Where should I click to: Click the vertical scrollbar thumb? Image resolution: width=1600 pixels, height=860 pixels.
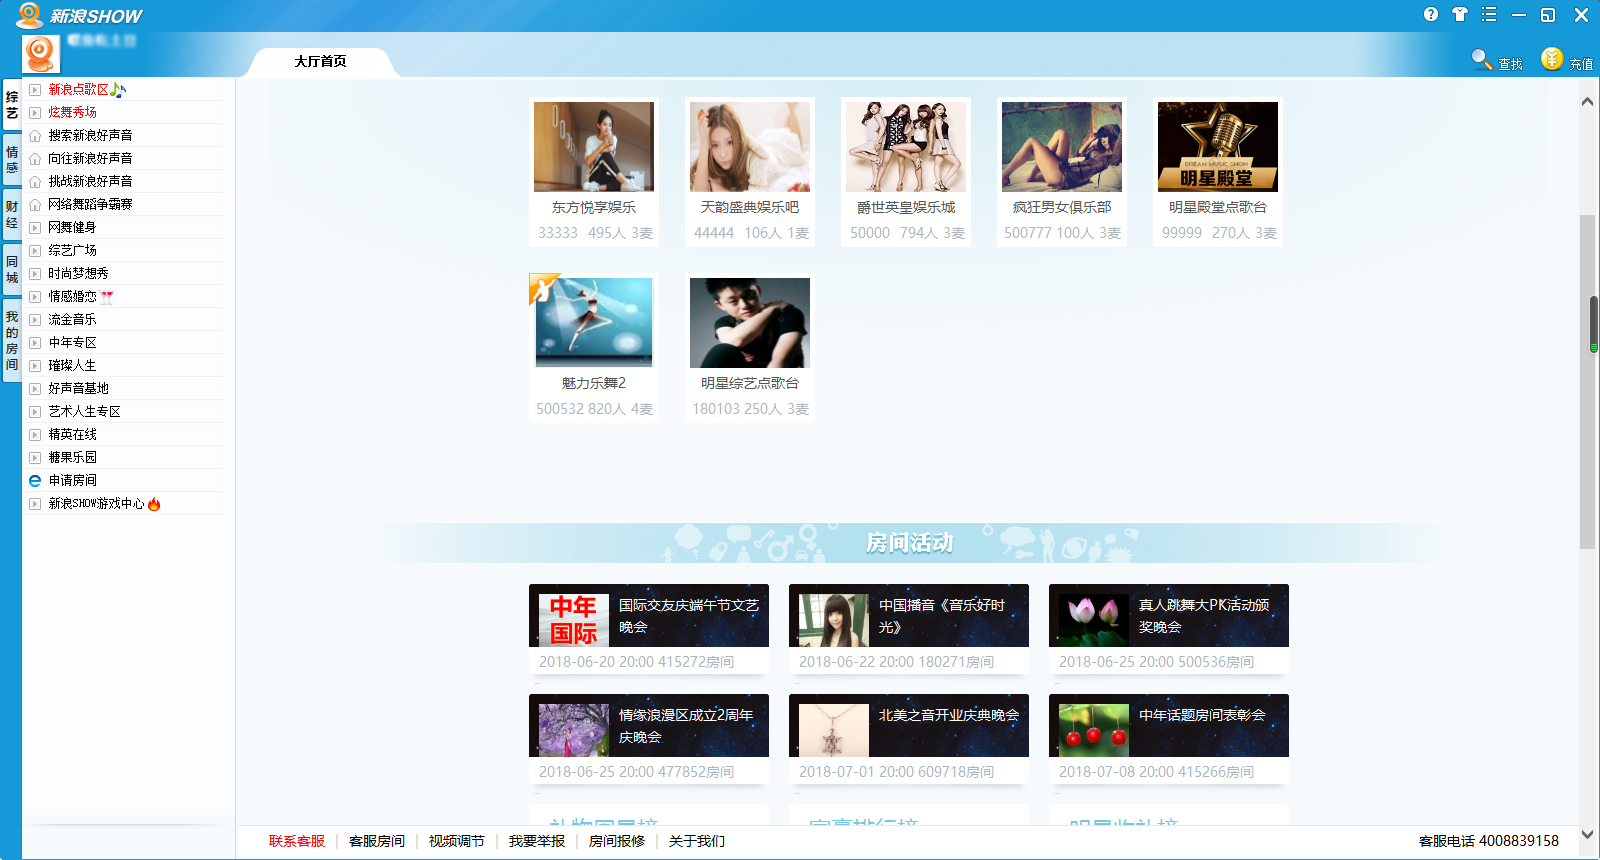coord(1587,380)
